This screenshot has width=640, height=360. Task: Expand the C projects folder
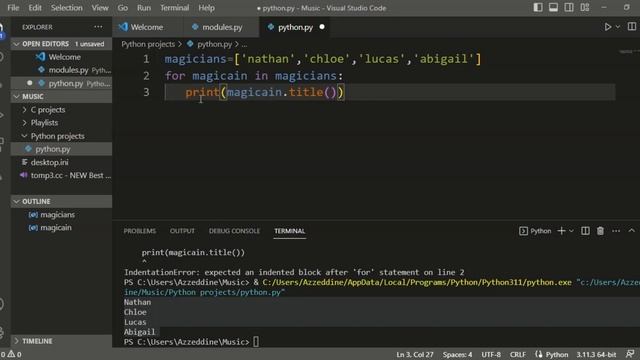(x=61, y=109)
